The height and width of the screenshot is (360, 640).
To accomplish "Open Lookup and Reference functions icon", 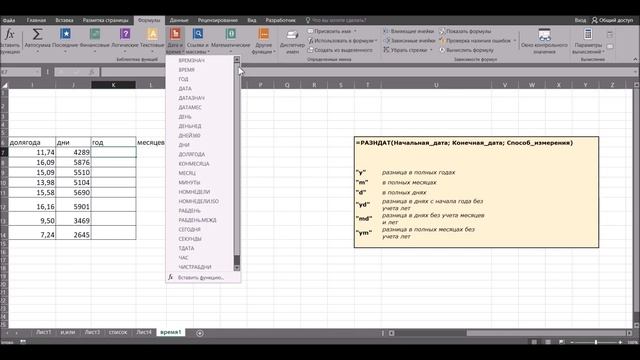I will [x=198, y=34].
